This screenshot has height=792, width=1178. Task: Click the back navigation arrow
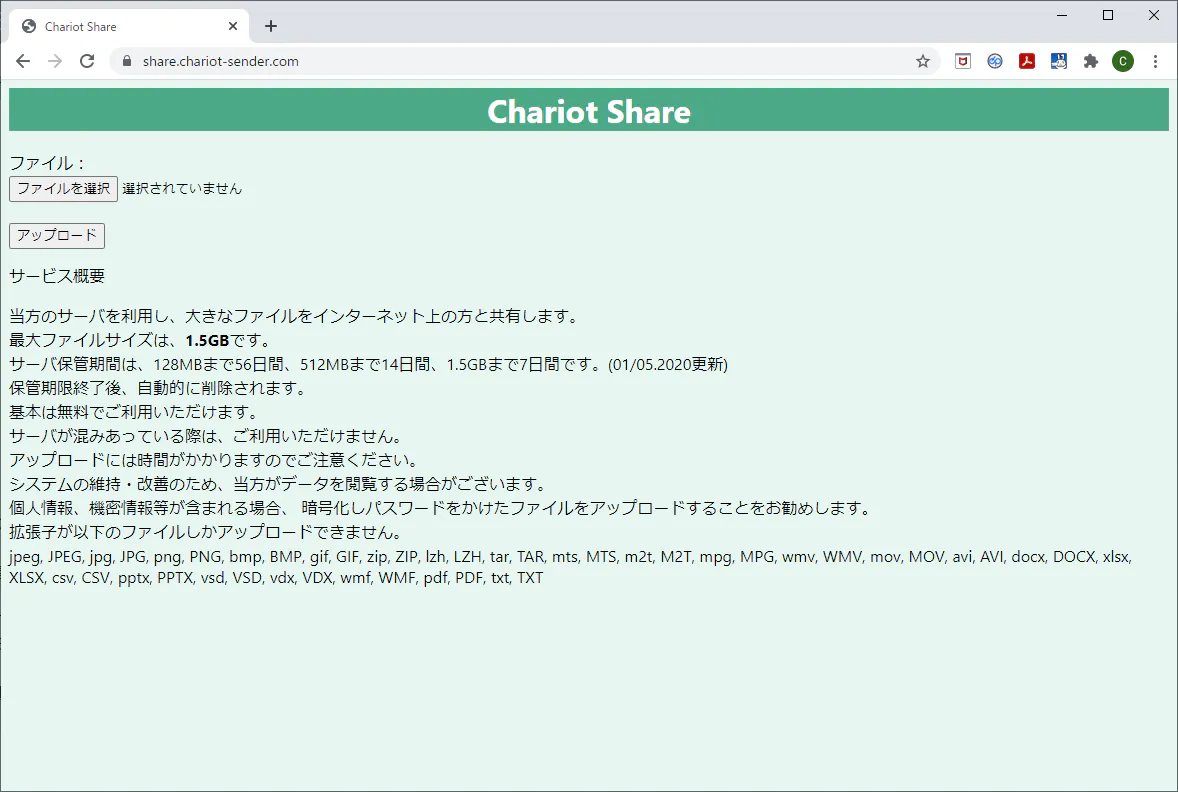(x=23, y=61)
